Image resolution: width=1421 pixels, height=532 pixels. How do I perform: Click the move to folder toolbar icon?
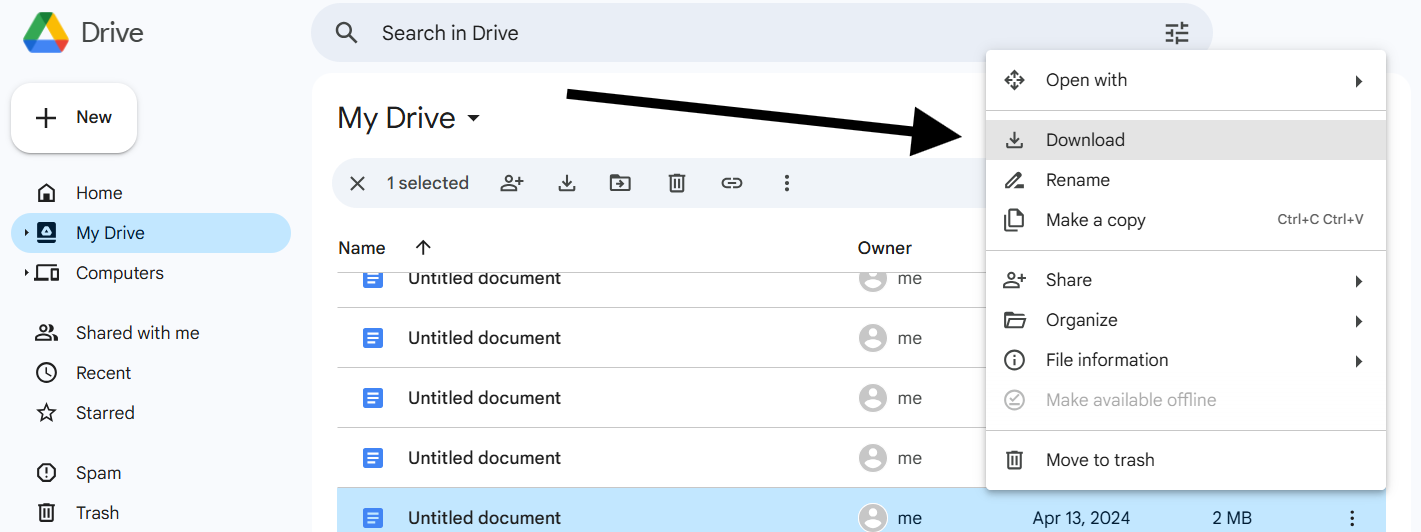pos(621,183)
